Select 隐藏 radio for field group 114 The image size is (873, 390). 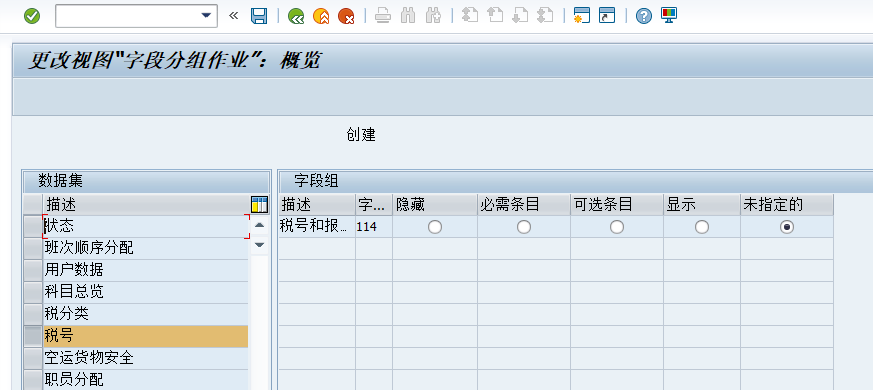pos(435,227)
